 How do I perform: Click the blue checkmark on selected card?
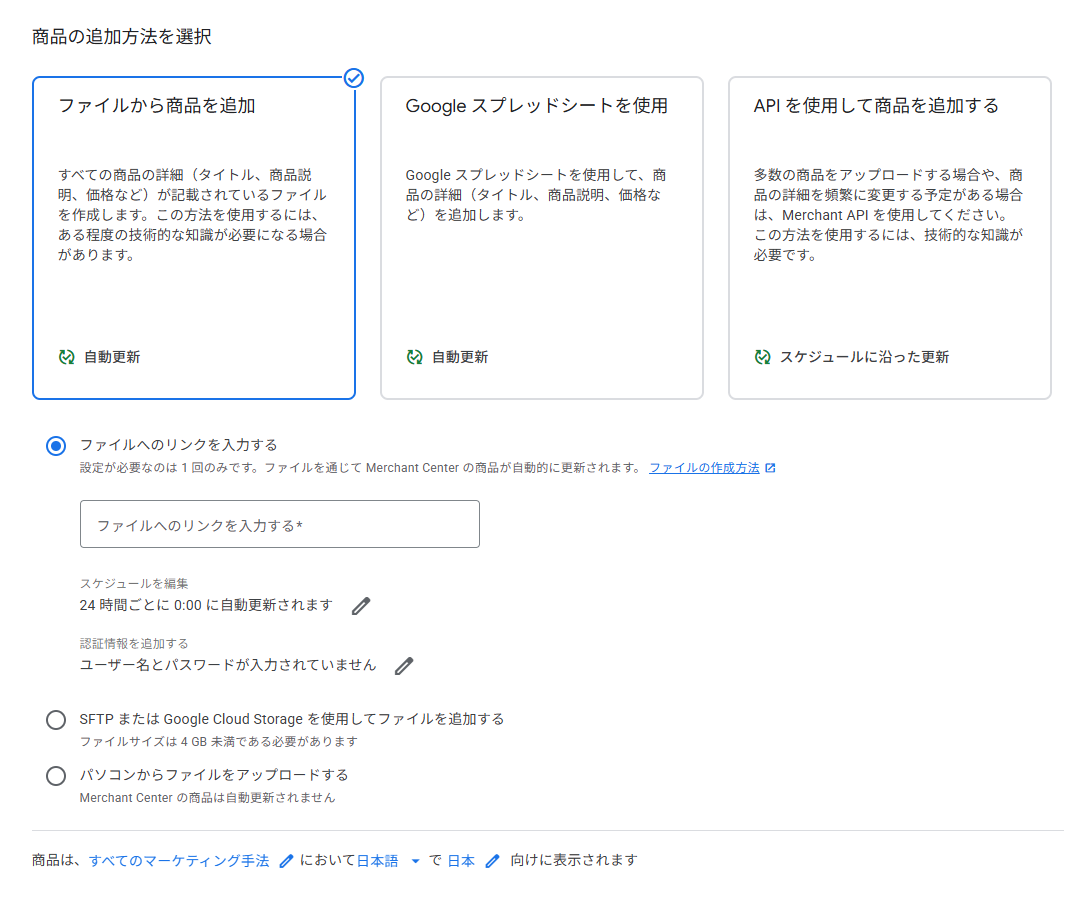354,78
